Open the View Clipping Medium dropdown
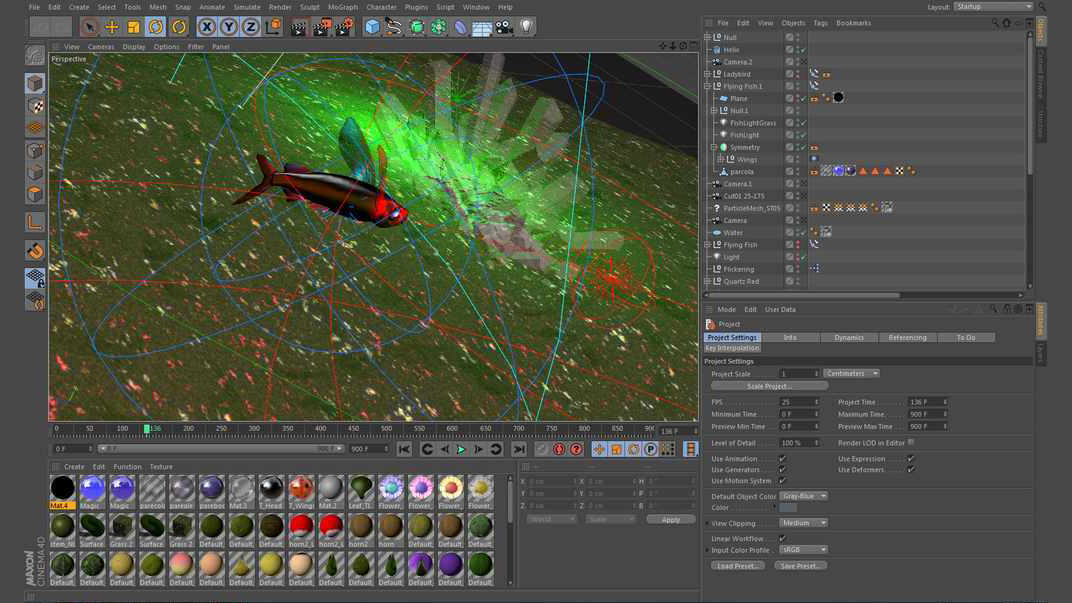The height and width of the screenshot is (603, 1072). 804,523
